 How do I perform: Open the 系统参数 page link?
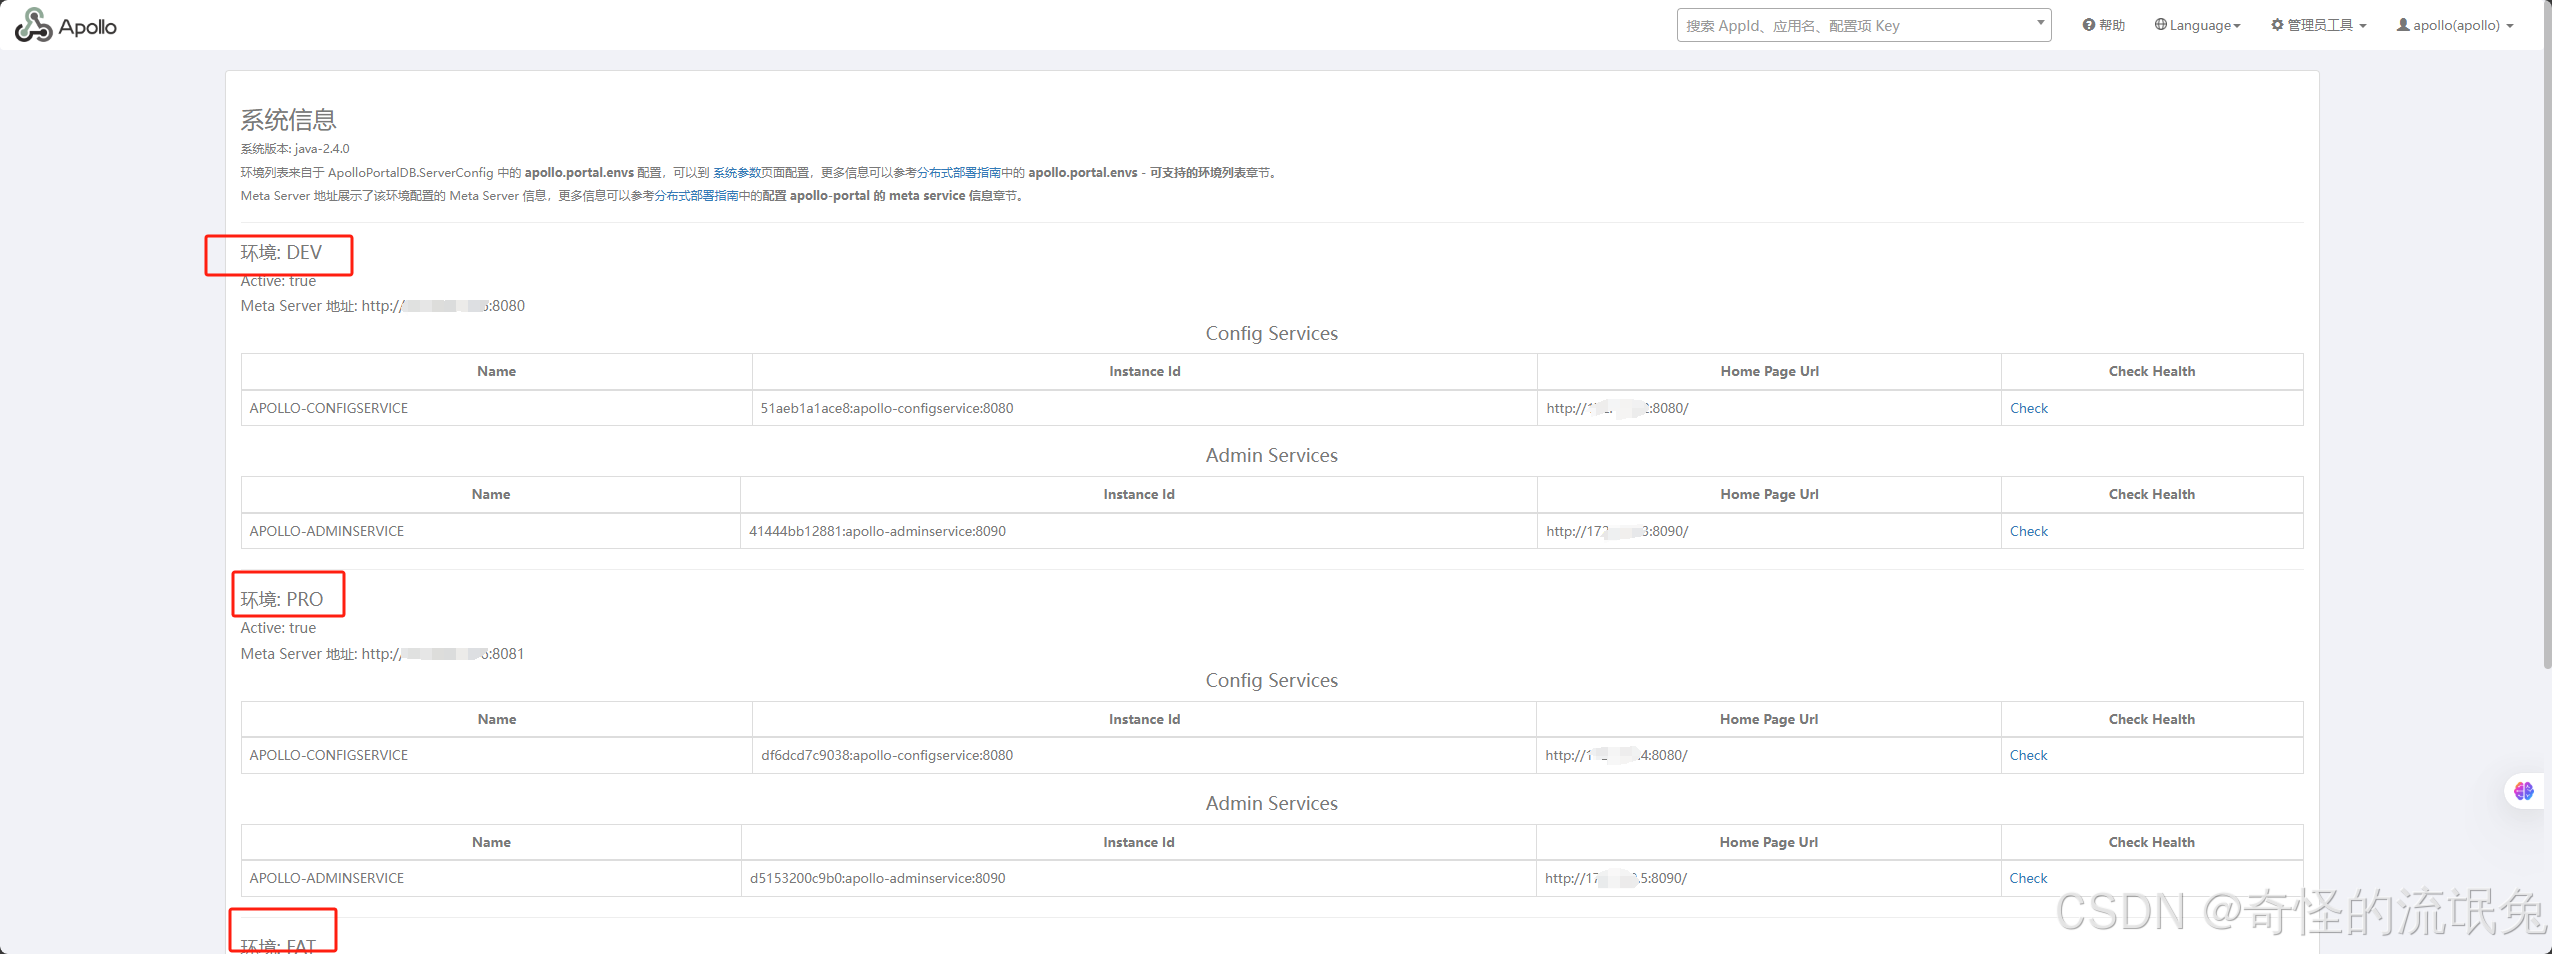point(737,172)
